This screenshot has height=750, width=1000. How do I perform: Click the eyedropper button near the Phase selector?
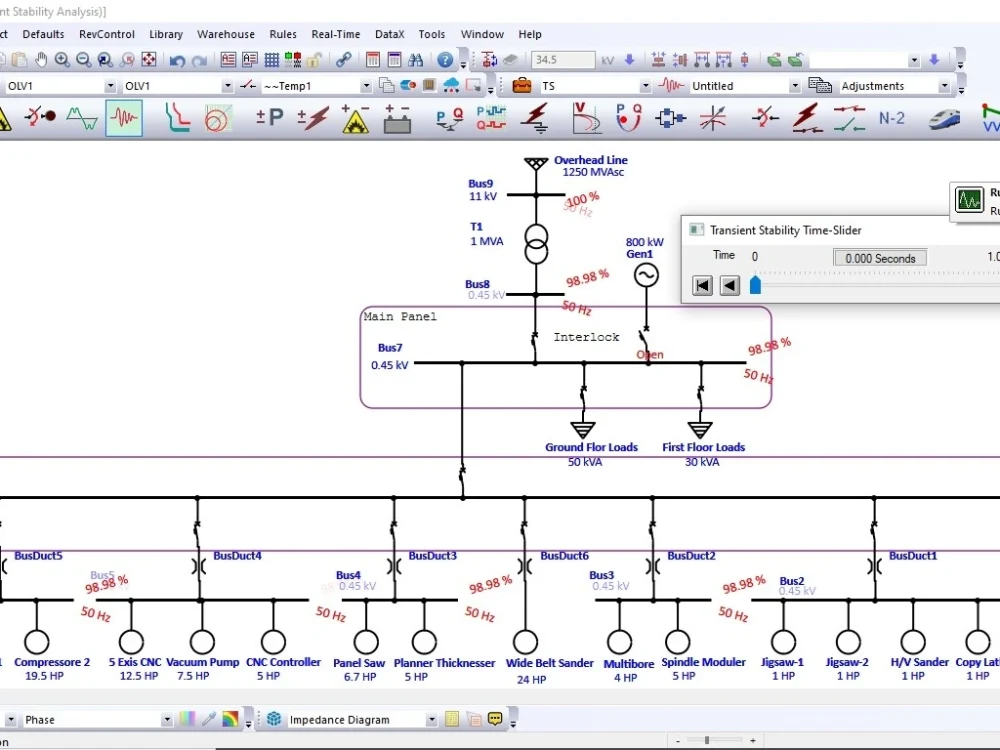click(x=209, y=718)
